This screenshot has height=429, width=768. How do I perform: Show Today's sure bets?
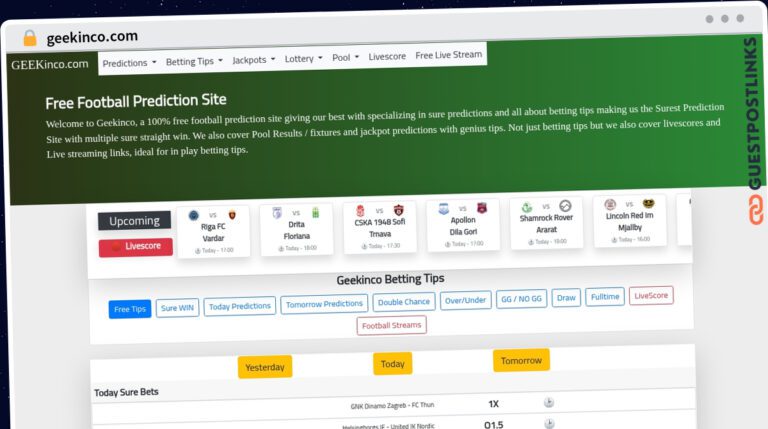(x=393, y=364)
